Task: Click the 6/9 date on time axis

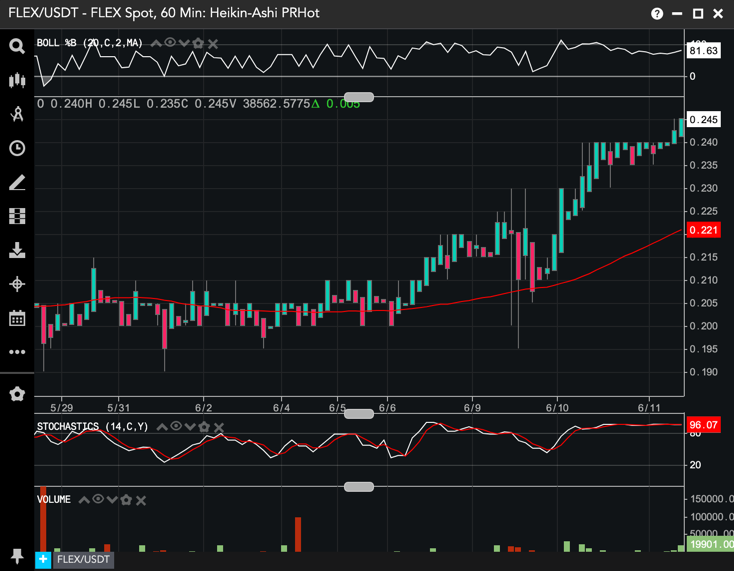Action: [x=472, y=408]
